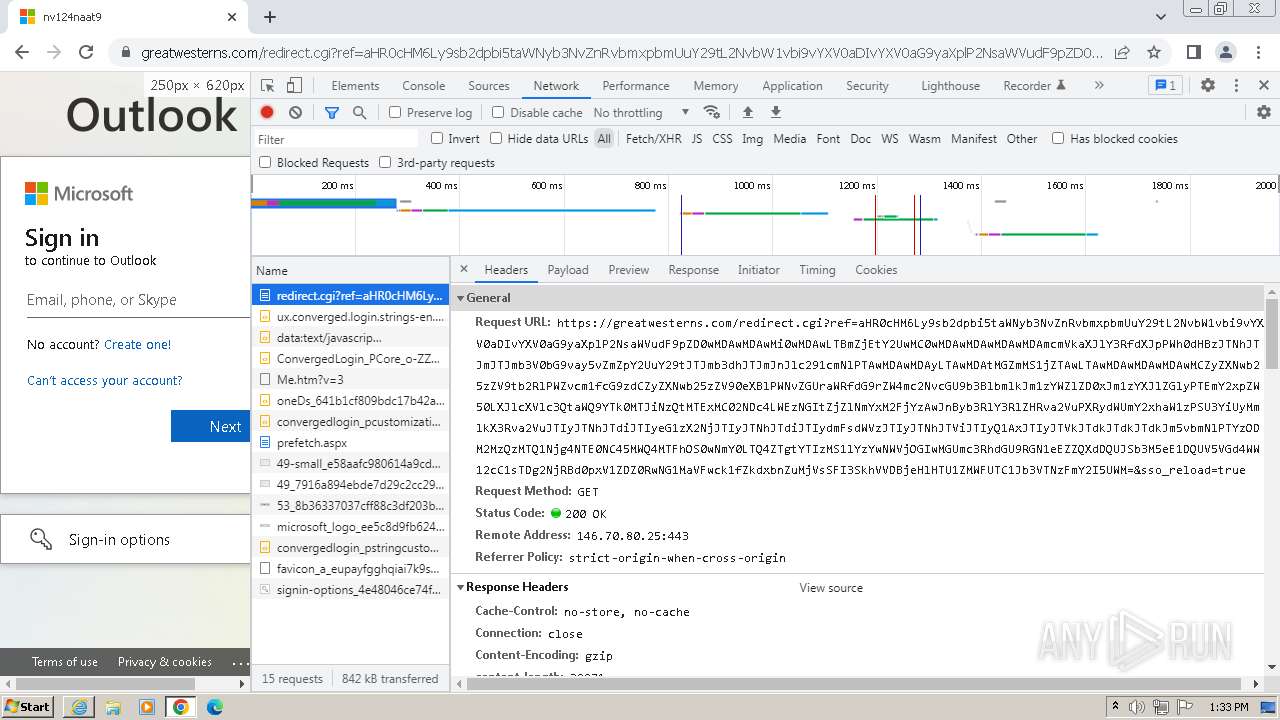1280x720 pixels.
Task: Open the console issues counter badge
Action: tap(1165, 86)
